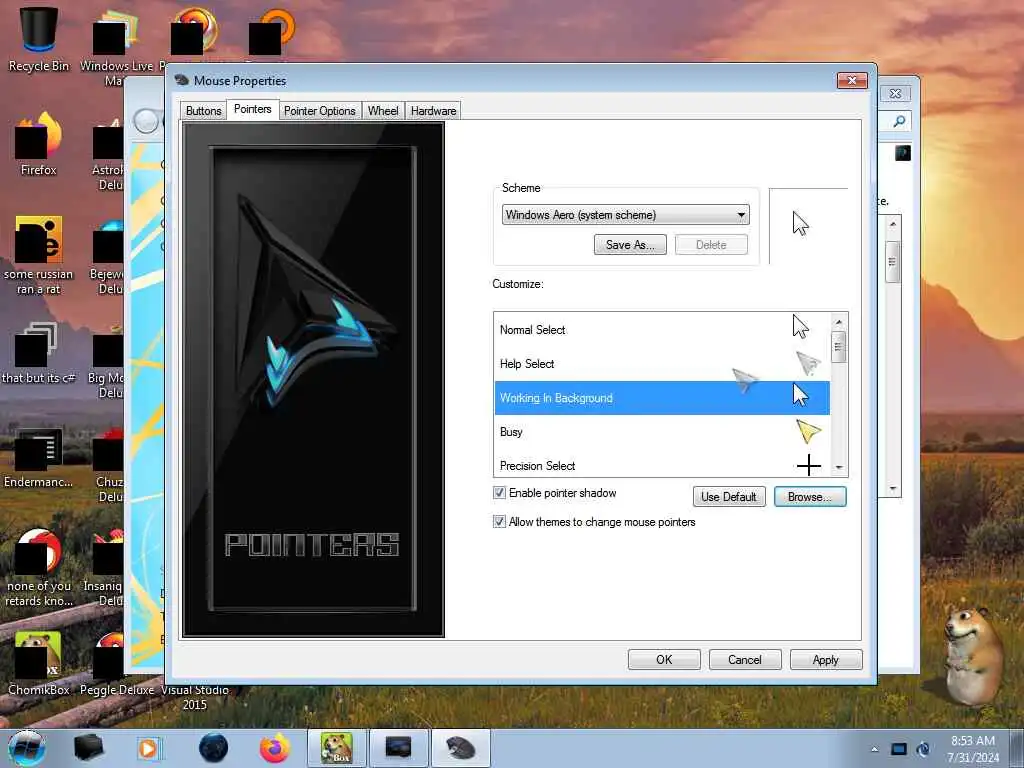The width and height of the screenshot is (1024, 768).
Task: Open the Pointer Options tab
Action: 319,111
